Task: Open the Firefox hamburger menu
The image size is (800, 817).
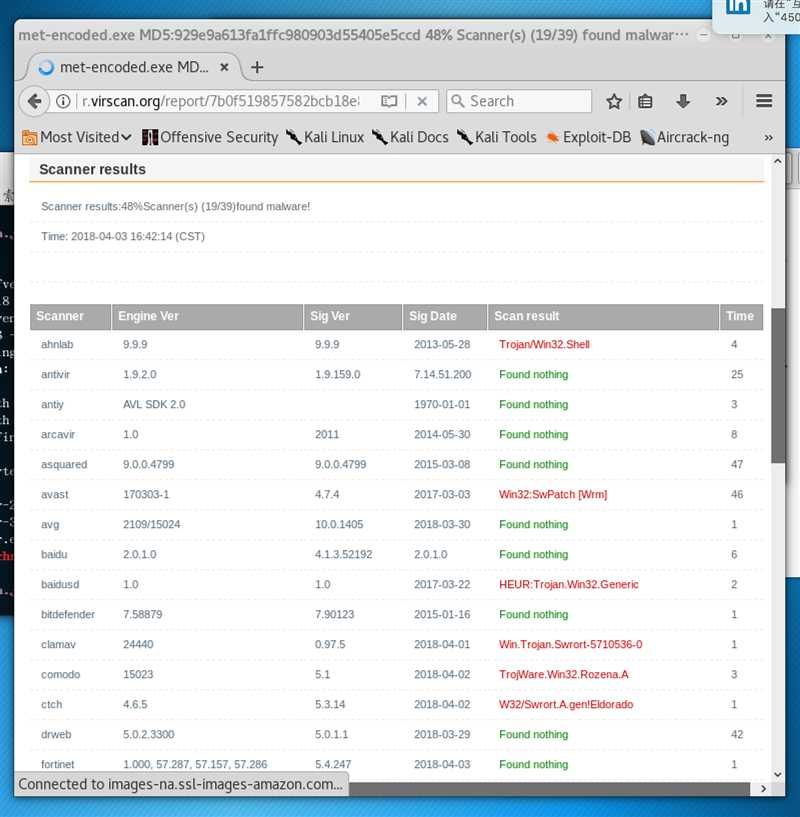Action: (x=764, y=101)
